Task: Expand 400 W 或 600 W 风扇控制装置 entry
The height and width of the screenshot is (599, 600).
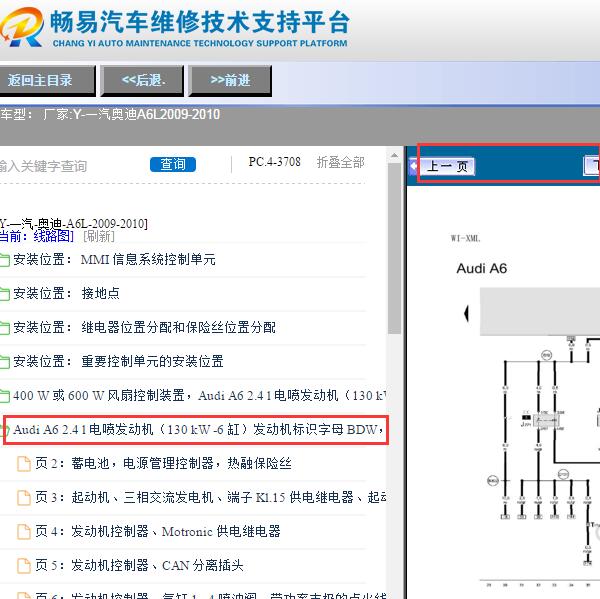Action: [x=199, y=395]
